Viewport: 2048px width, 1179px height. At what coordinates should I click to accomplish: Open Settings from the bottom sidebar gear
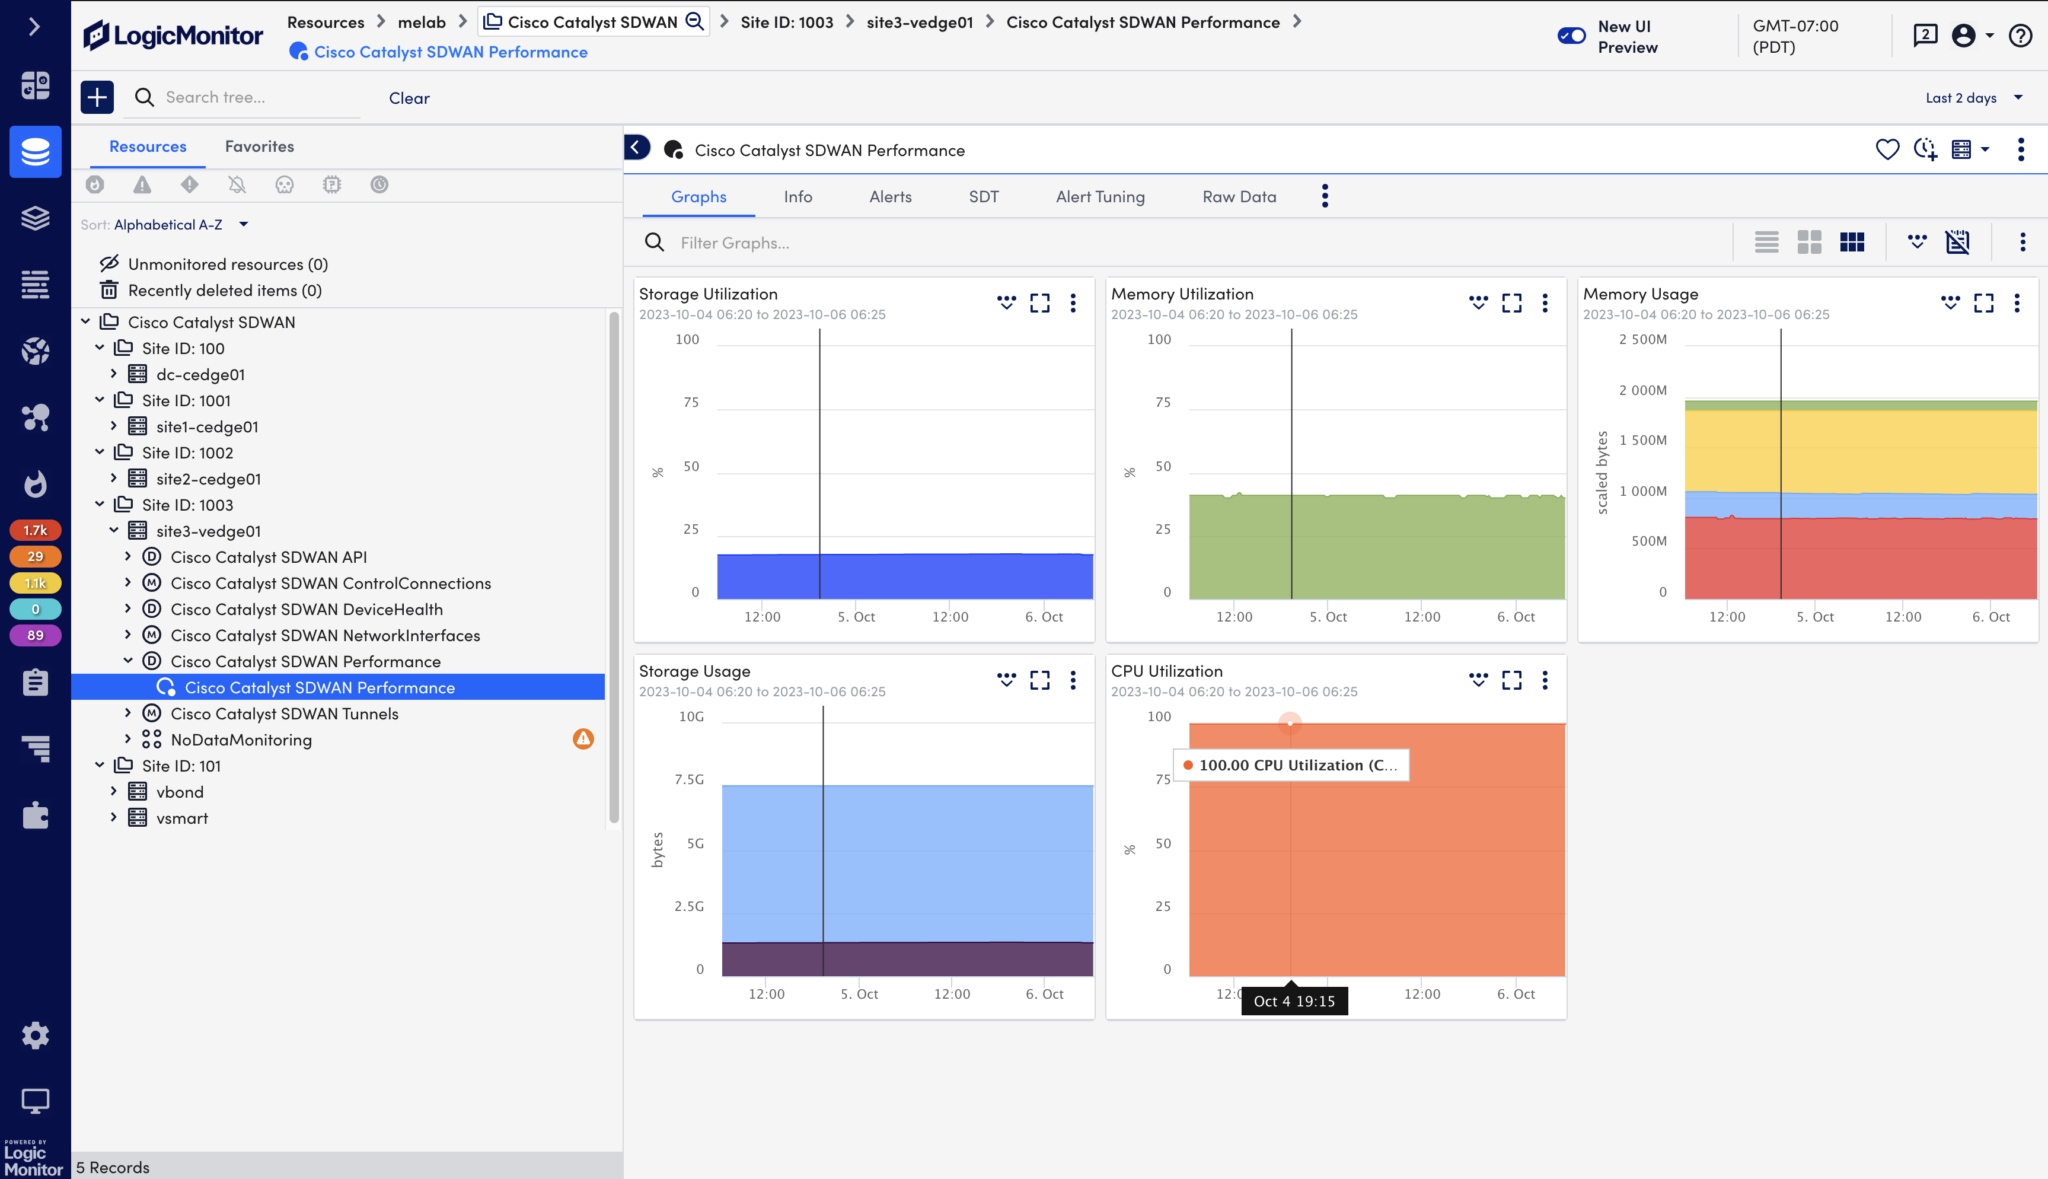pos(35,1035)
